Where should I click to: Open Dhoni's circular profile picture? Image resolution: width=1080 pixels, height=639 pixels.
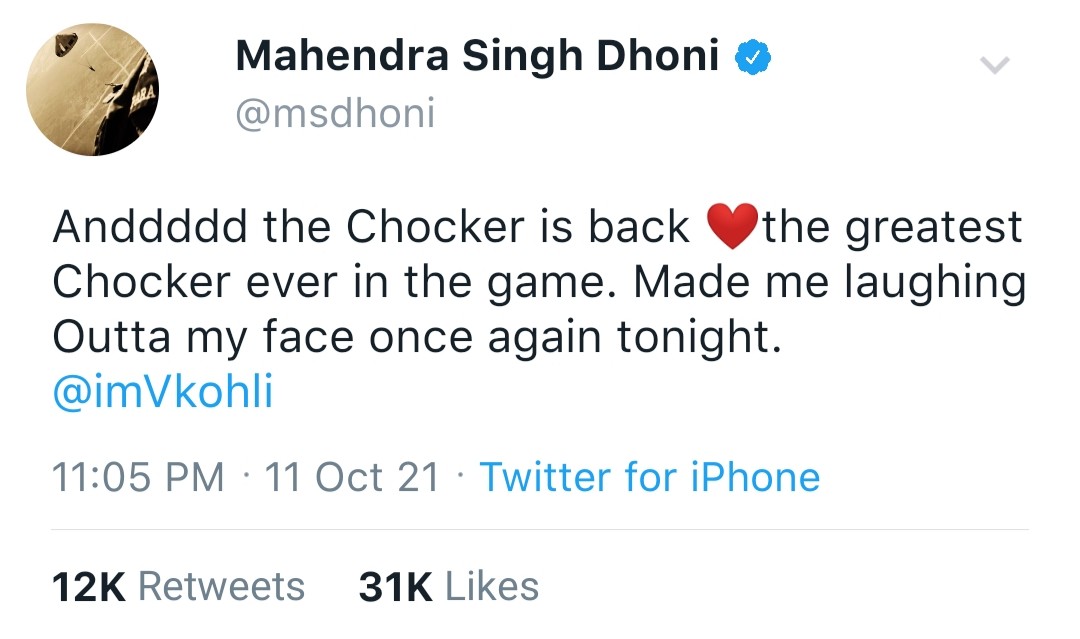pos(92,90)
